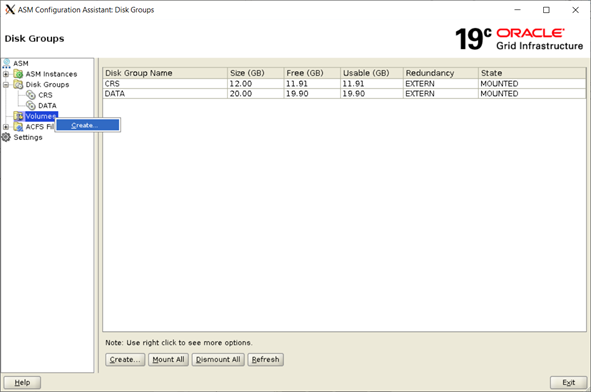The height and width of the screenshot is (392, 591).
Task: Click the Volumes folder icon
Action: 18,116
